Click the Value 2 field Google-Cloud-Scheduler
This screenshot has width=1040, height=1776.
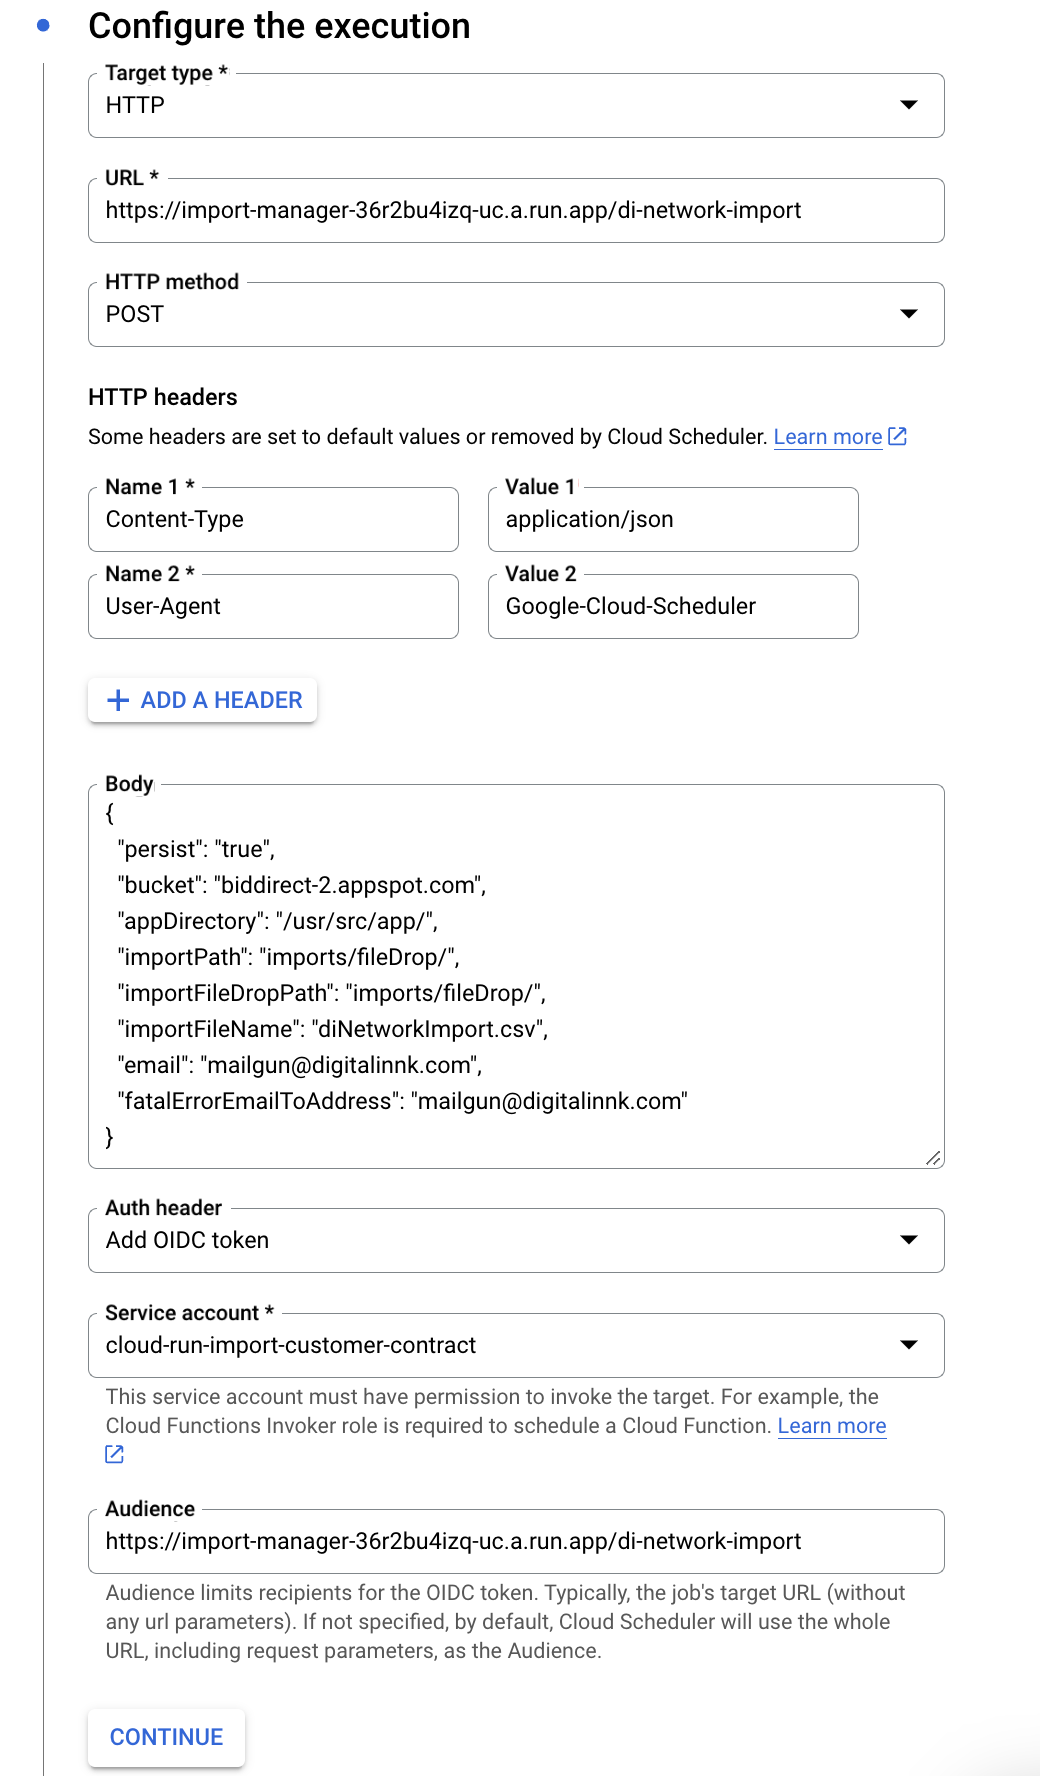673,606
